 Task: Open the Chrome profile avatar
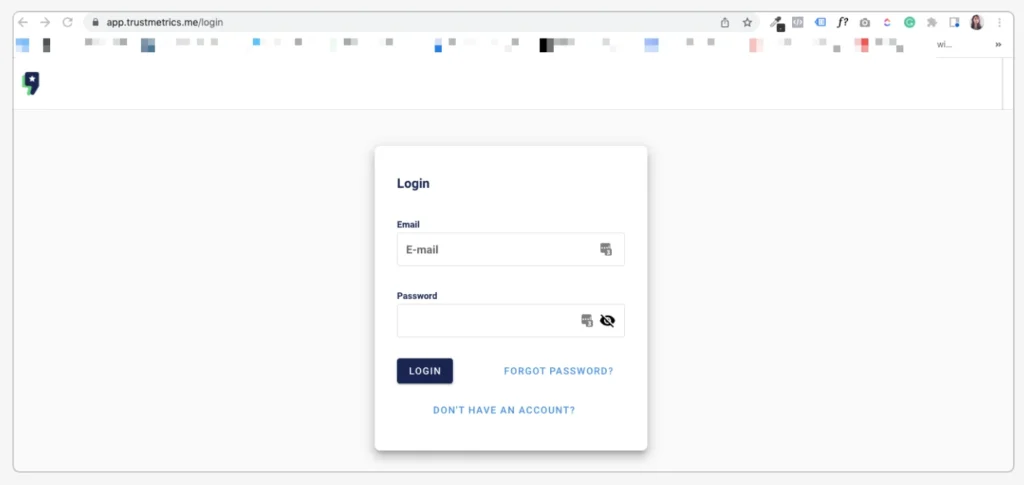pos(976,22)
